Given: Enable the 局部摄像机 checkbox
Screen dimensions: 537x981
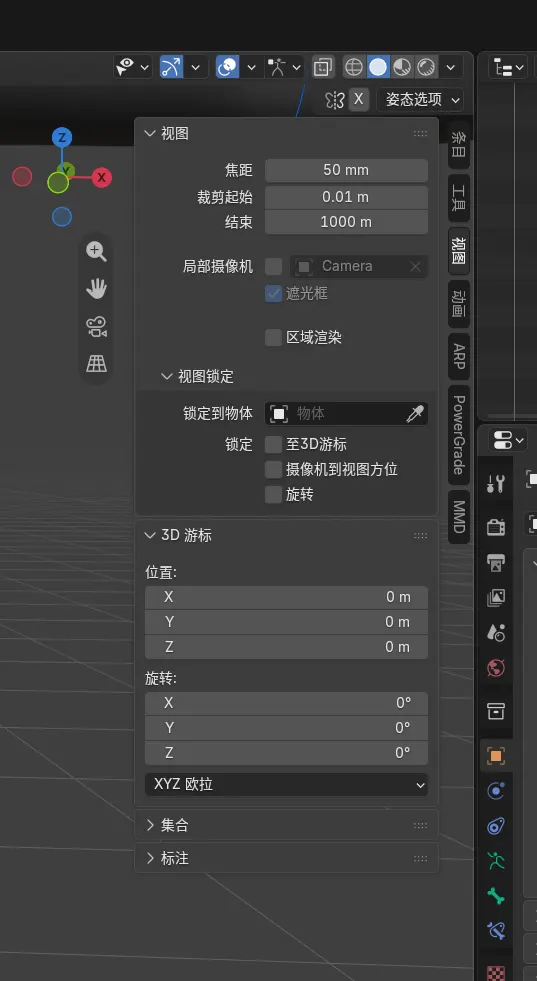Looking at the screenshot, I should click(x=274, y=267).
